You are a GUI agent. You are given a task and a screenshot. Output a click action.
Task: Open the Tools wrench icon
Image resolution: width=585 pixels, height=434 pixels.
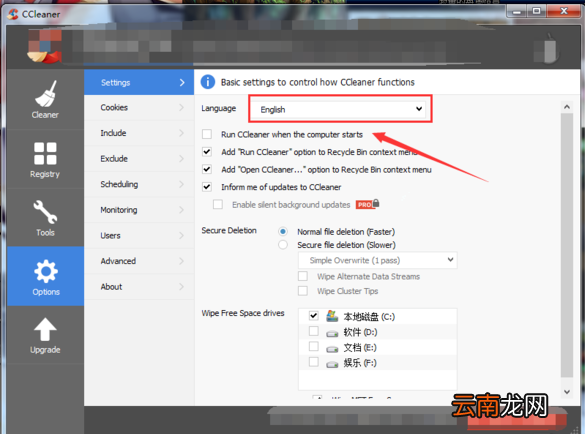click(x=45, y=212)
